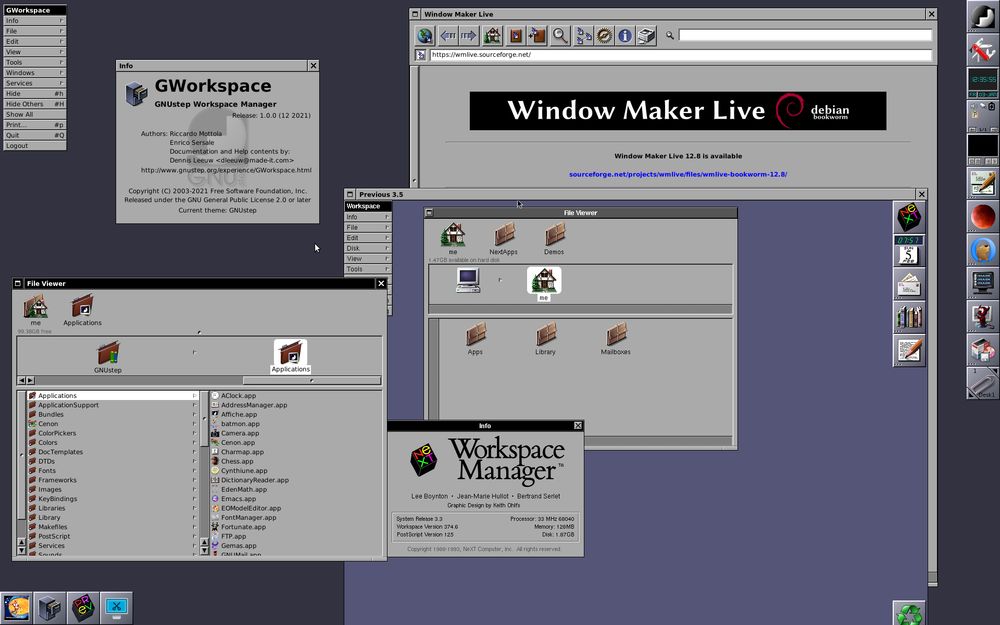Click the package boxes dock icon
Image resolution: width=1000 pixels, height=625 pixels.
[x=983, y=349]
